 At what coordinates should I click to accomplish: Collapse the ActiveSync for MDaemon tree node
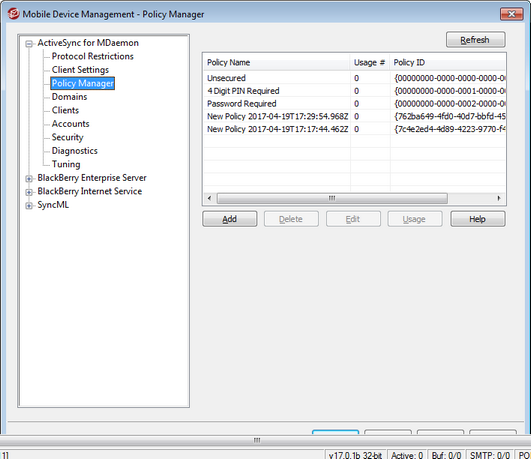(x=29, y=44)
